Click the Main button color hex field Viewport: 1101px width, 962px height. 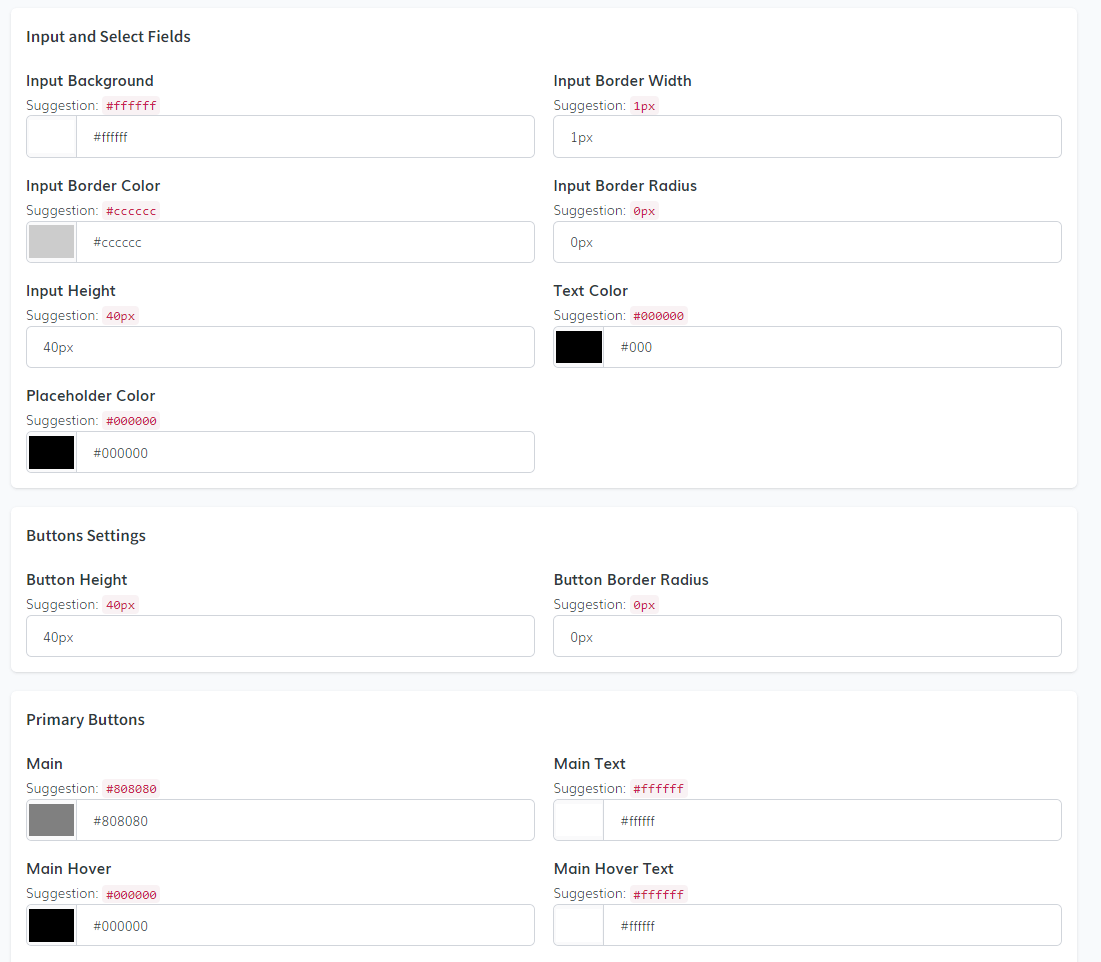tap(305, 820)
